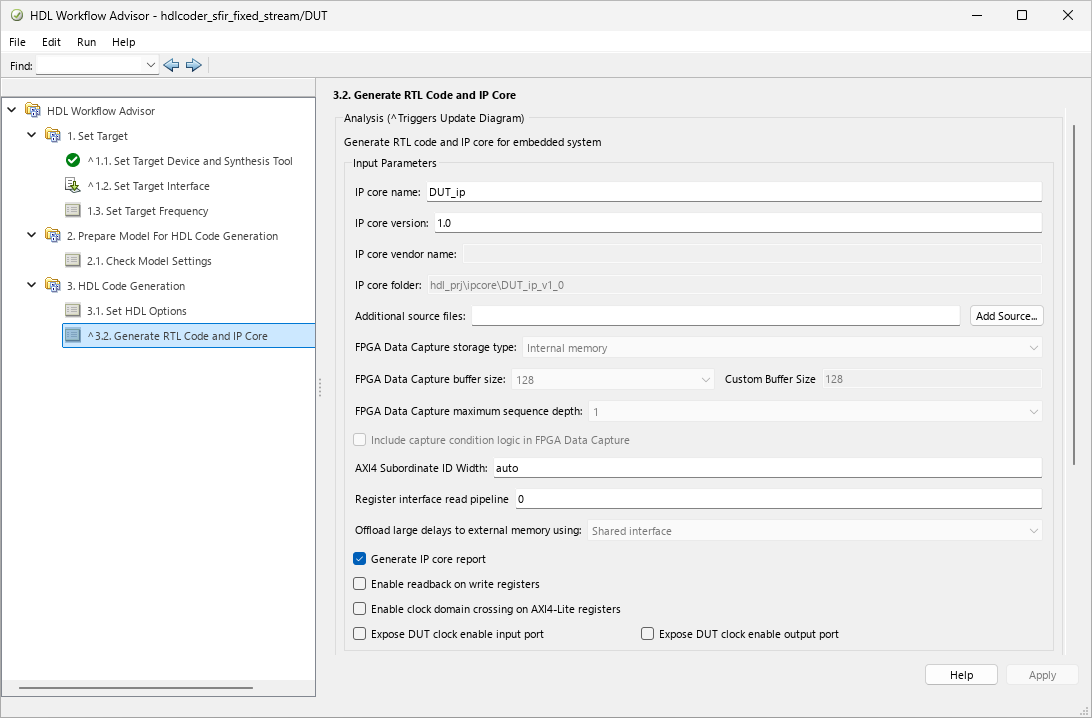Click the HDL Code Generation folder icon
The width and height of the screenshot is (1092, 718).
52,285
